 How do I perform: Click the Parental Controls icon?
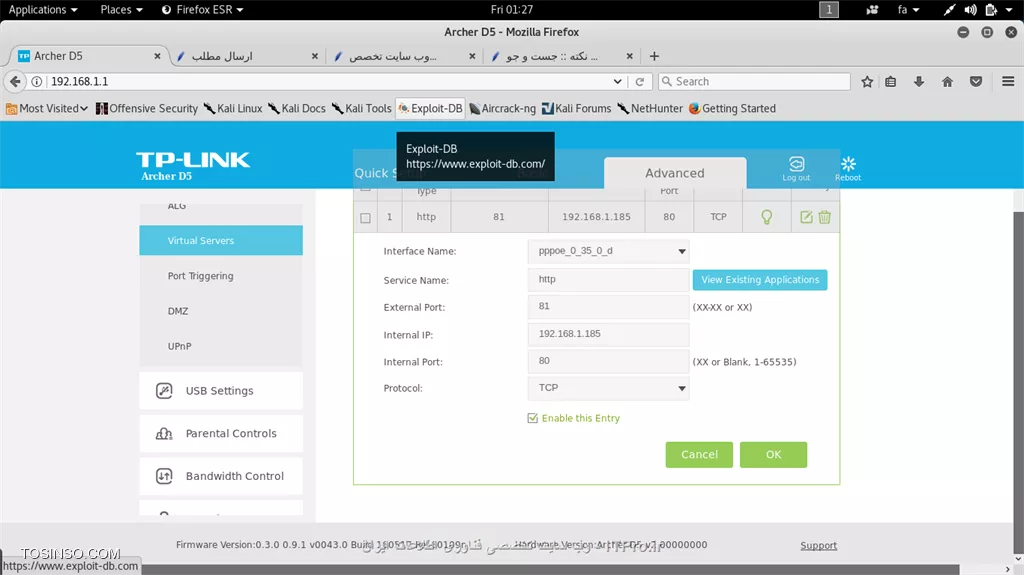(x=164, y=433)
